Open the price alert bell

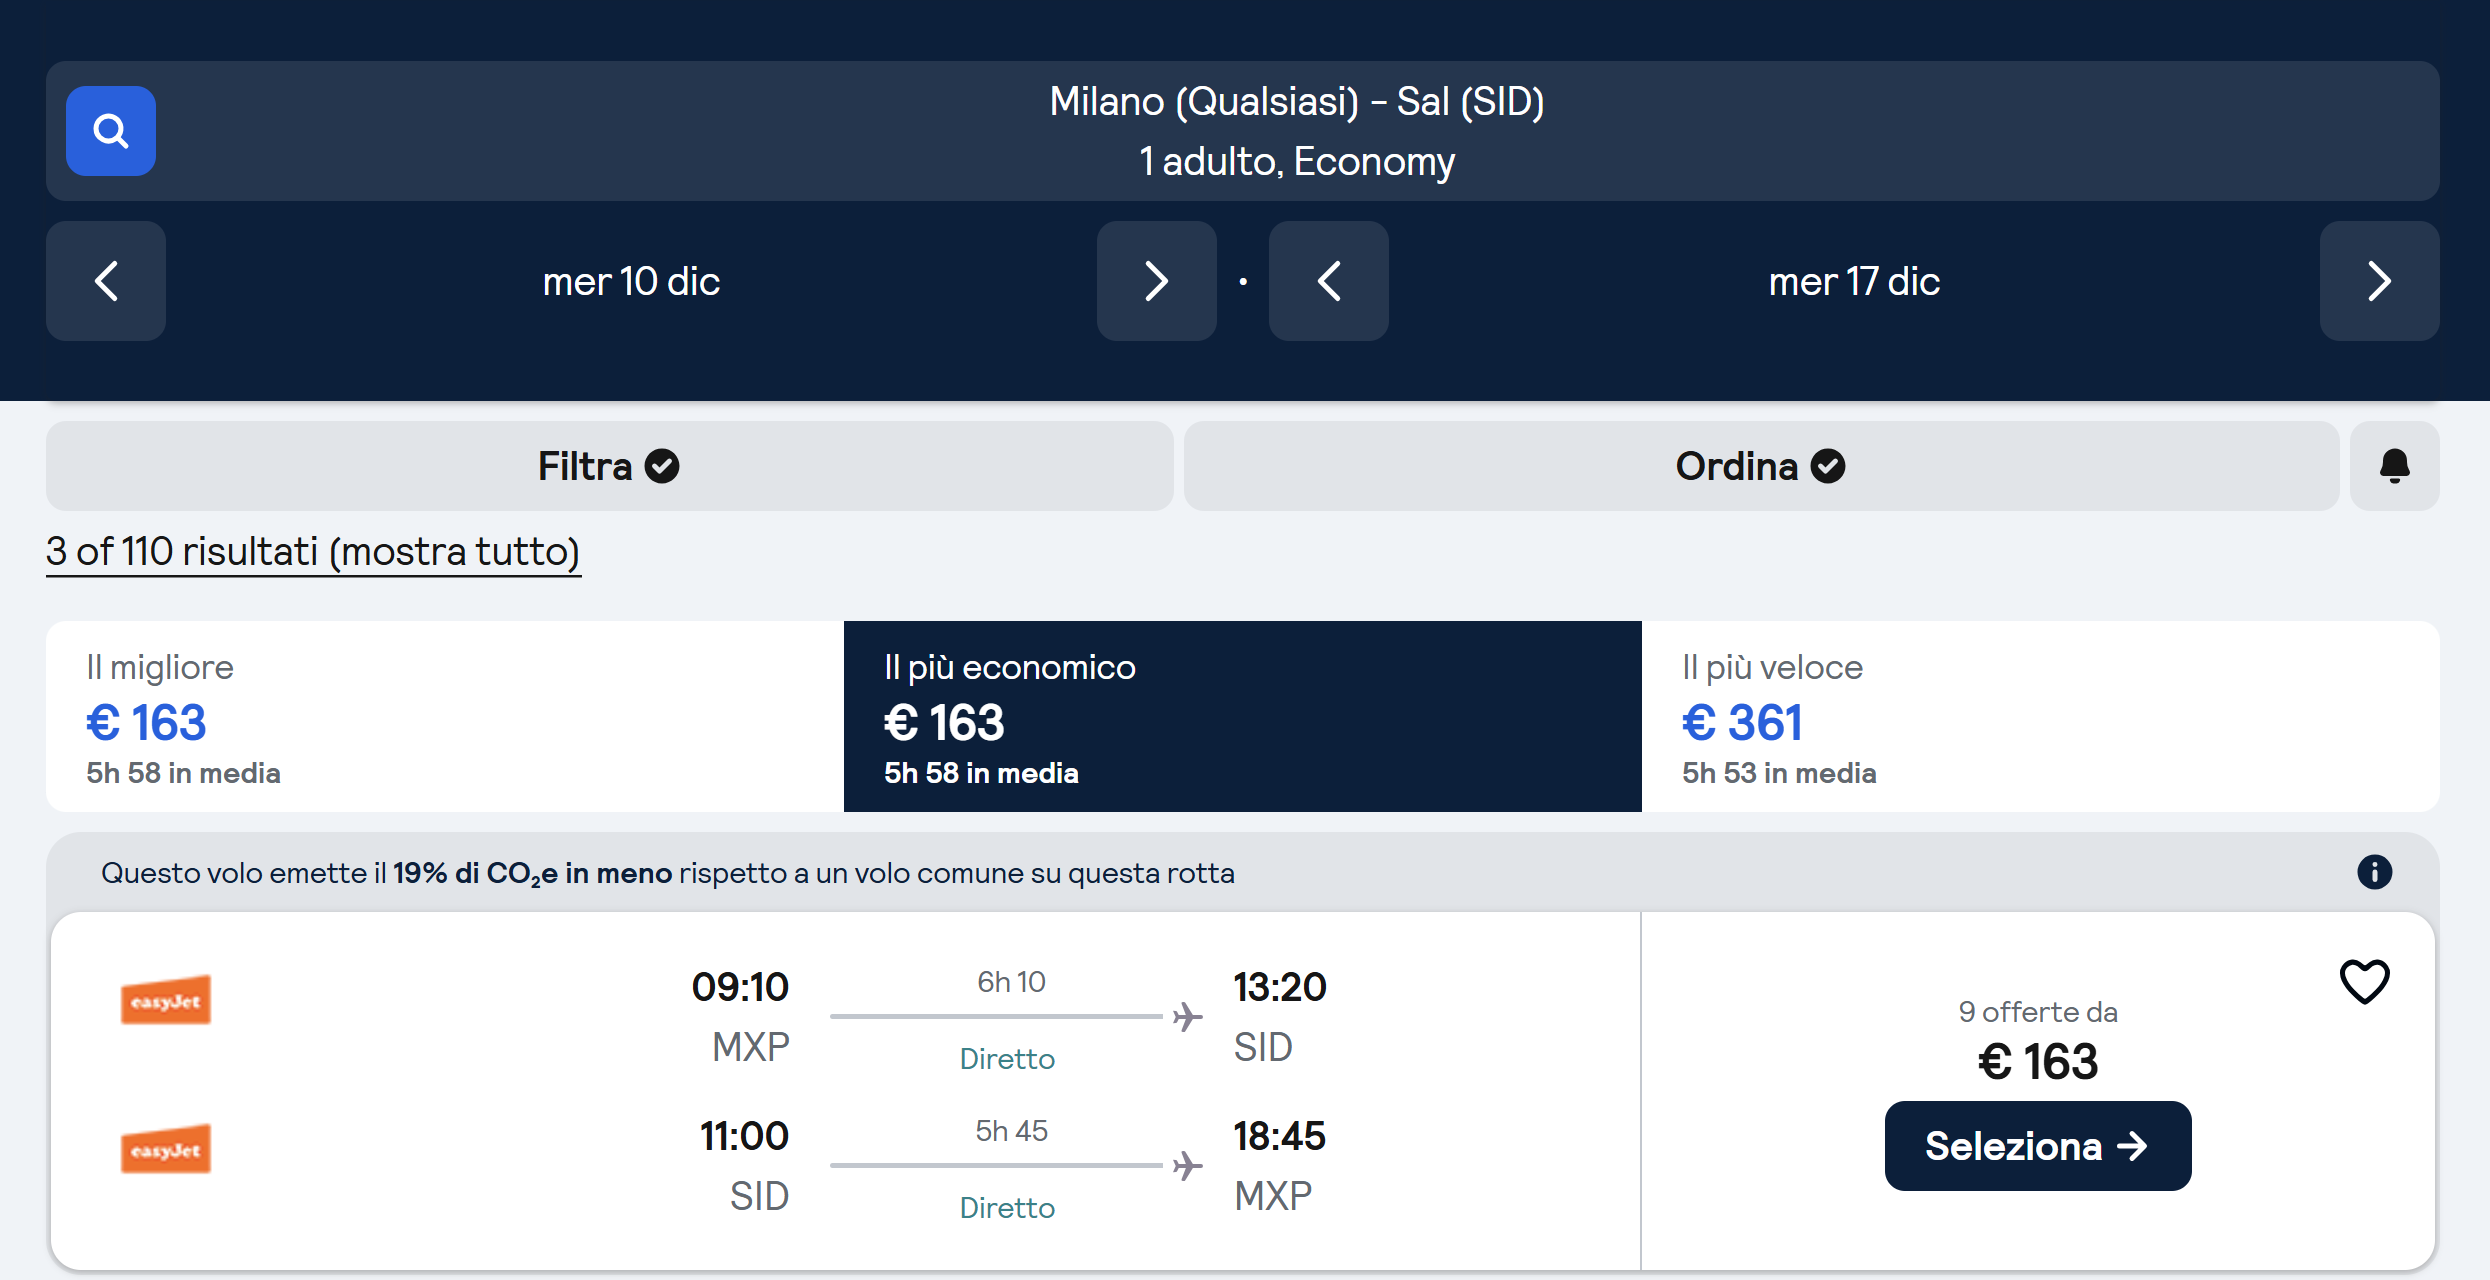coord(2394,466)
